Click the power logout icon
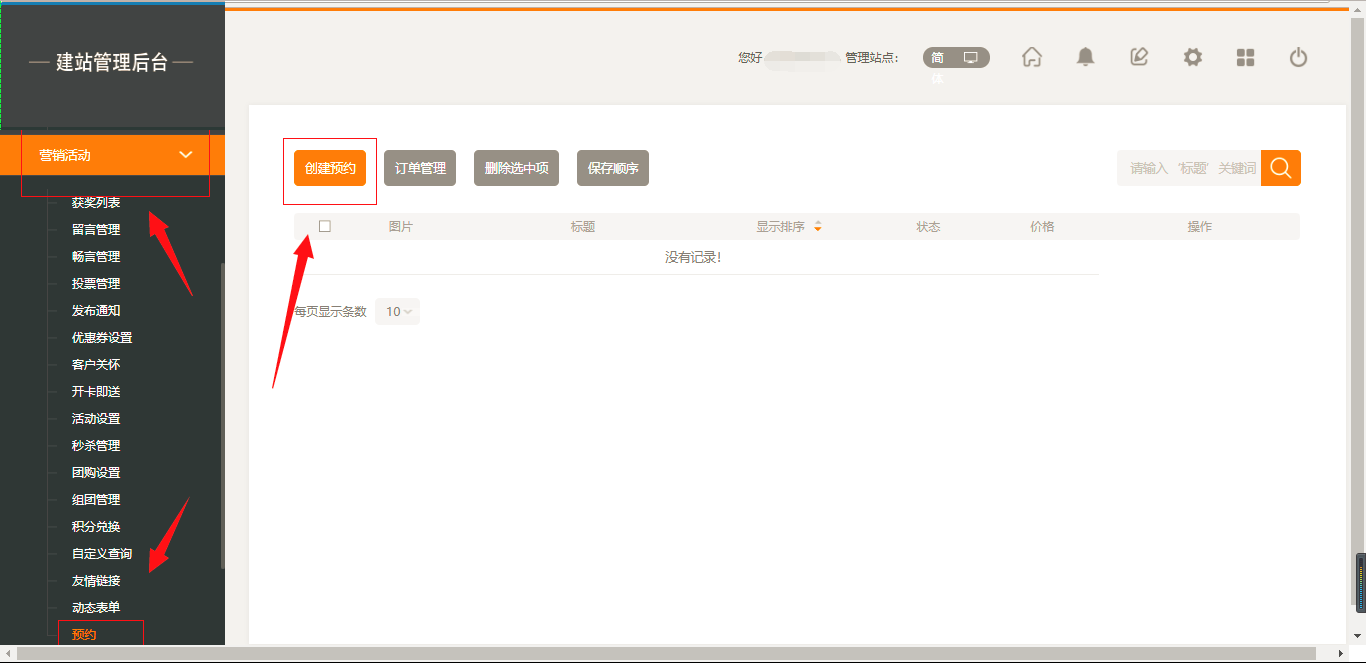This screenshot has width=1366, height=663. (x=1298, y=58)
